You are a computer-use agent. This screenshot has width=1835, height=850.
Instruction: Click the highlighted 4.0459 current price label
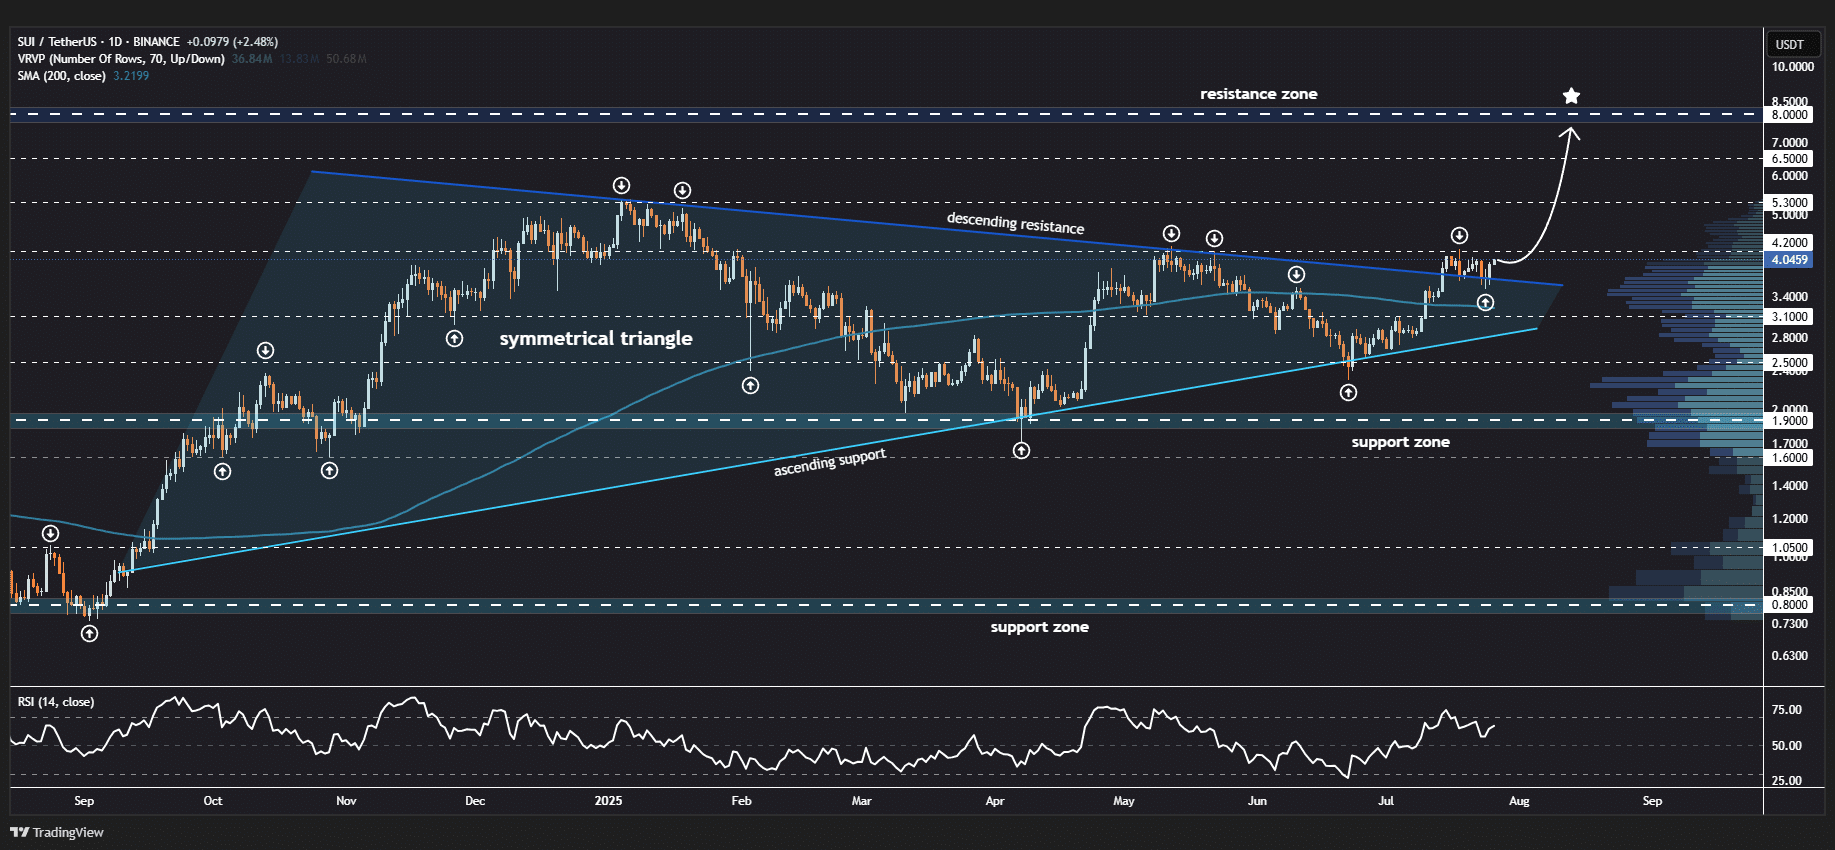click(x=1789, y=260)
